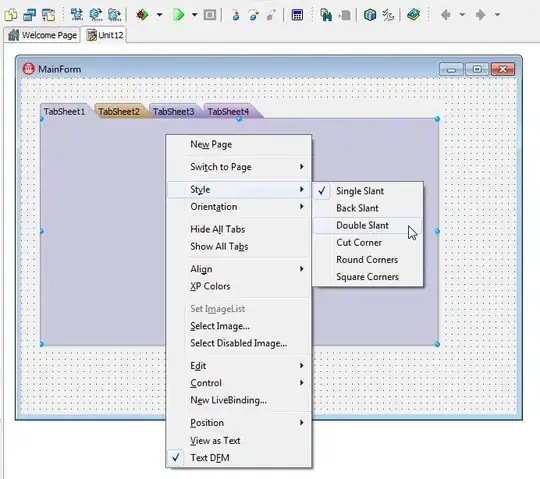
Task: Click the Back navigation arrow icon
Action: [446, 15]
